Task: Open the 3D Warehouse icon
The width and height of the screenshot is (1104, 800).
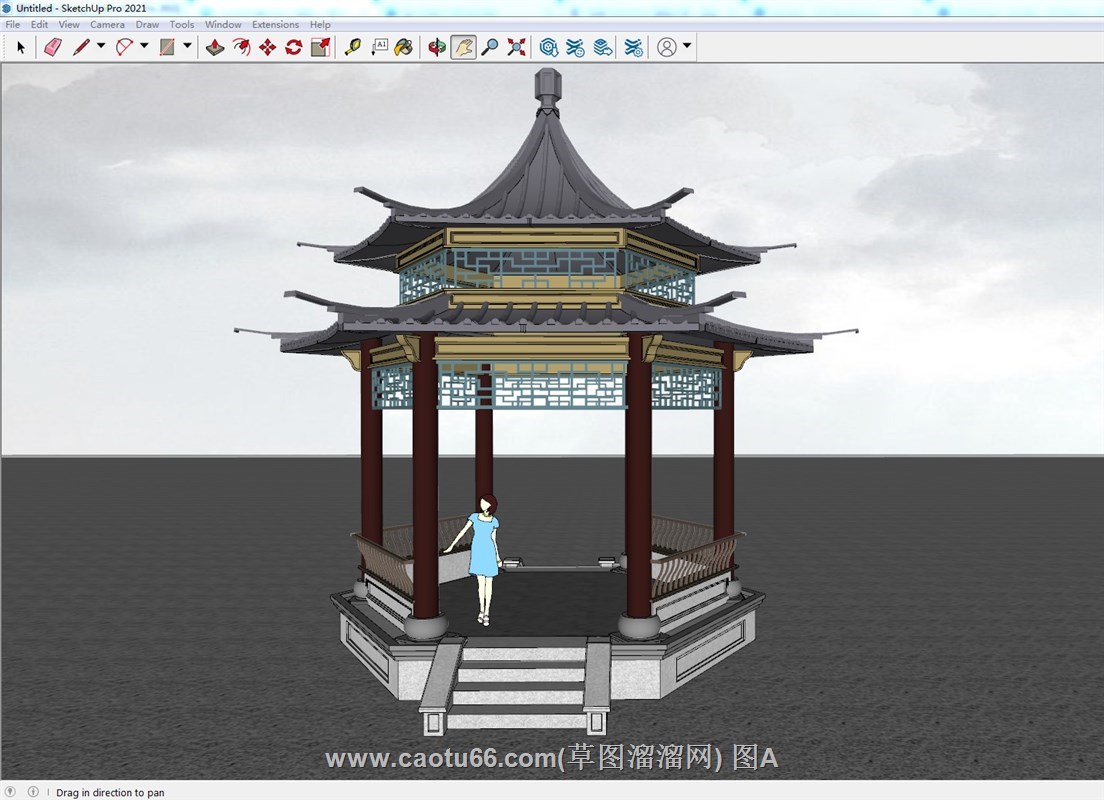Action: pyautogui.click(x=548, y=47)
